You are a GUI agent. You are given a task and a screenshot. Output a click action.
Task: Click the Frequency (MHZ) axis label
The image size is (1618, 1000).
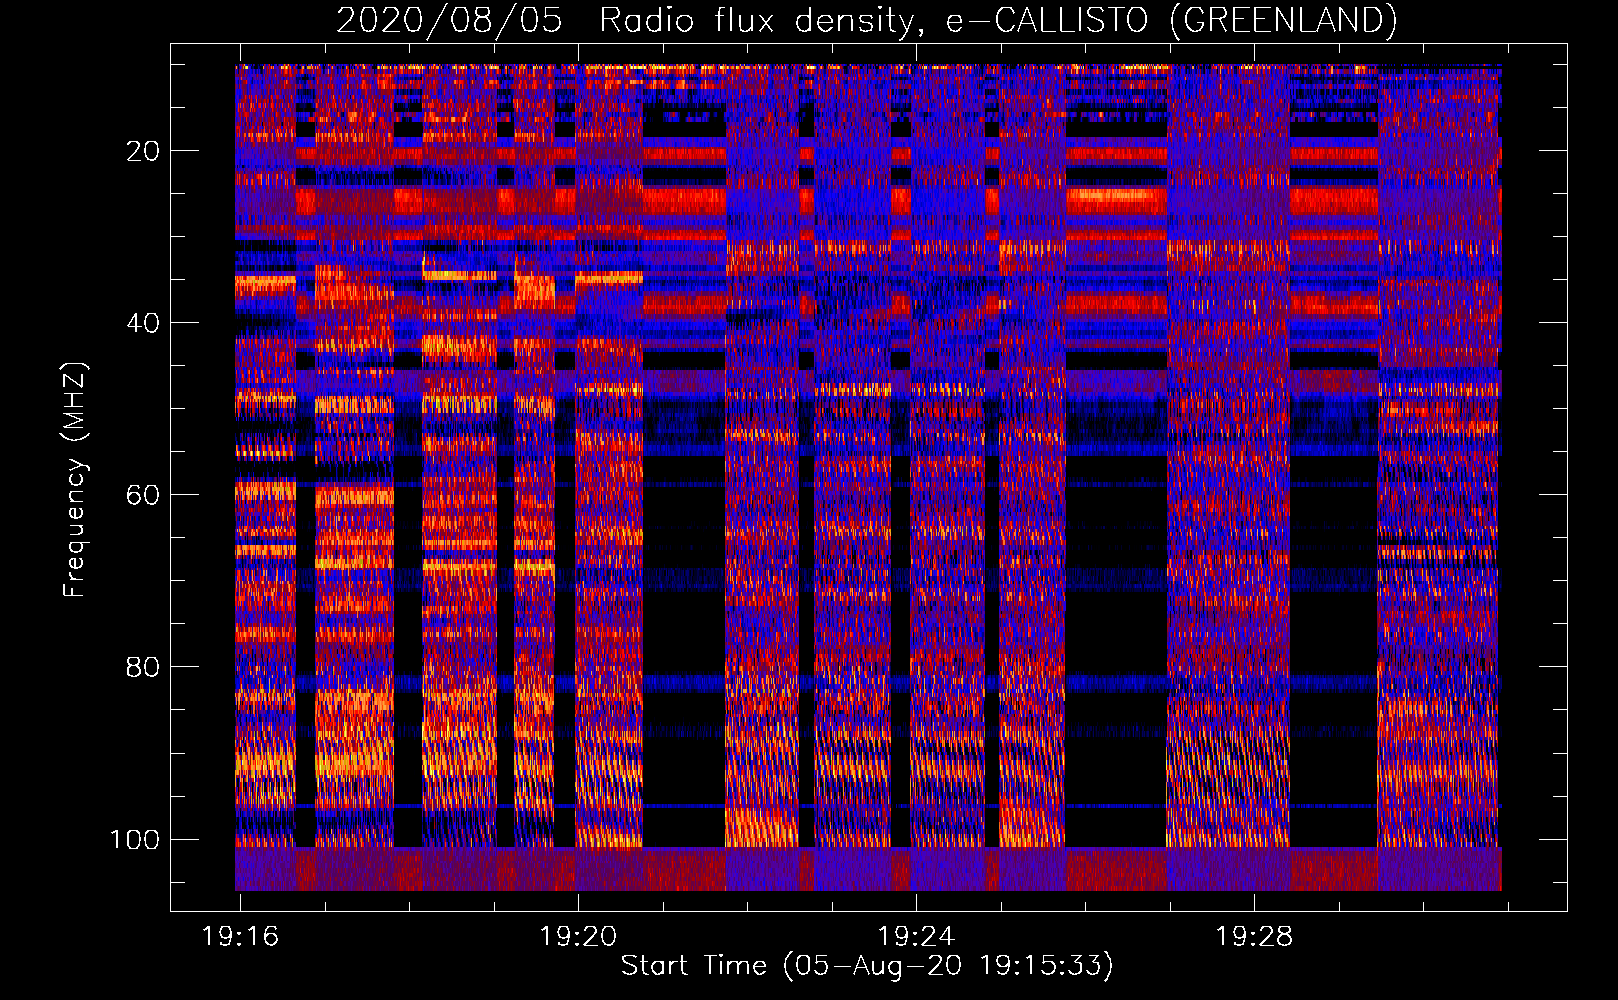coord(75,479)
